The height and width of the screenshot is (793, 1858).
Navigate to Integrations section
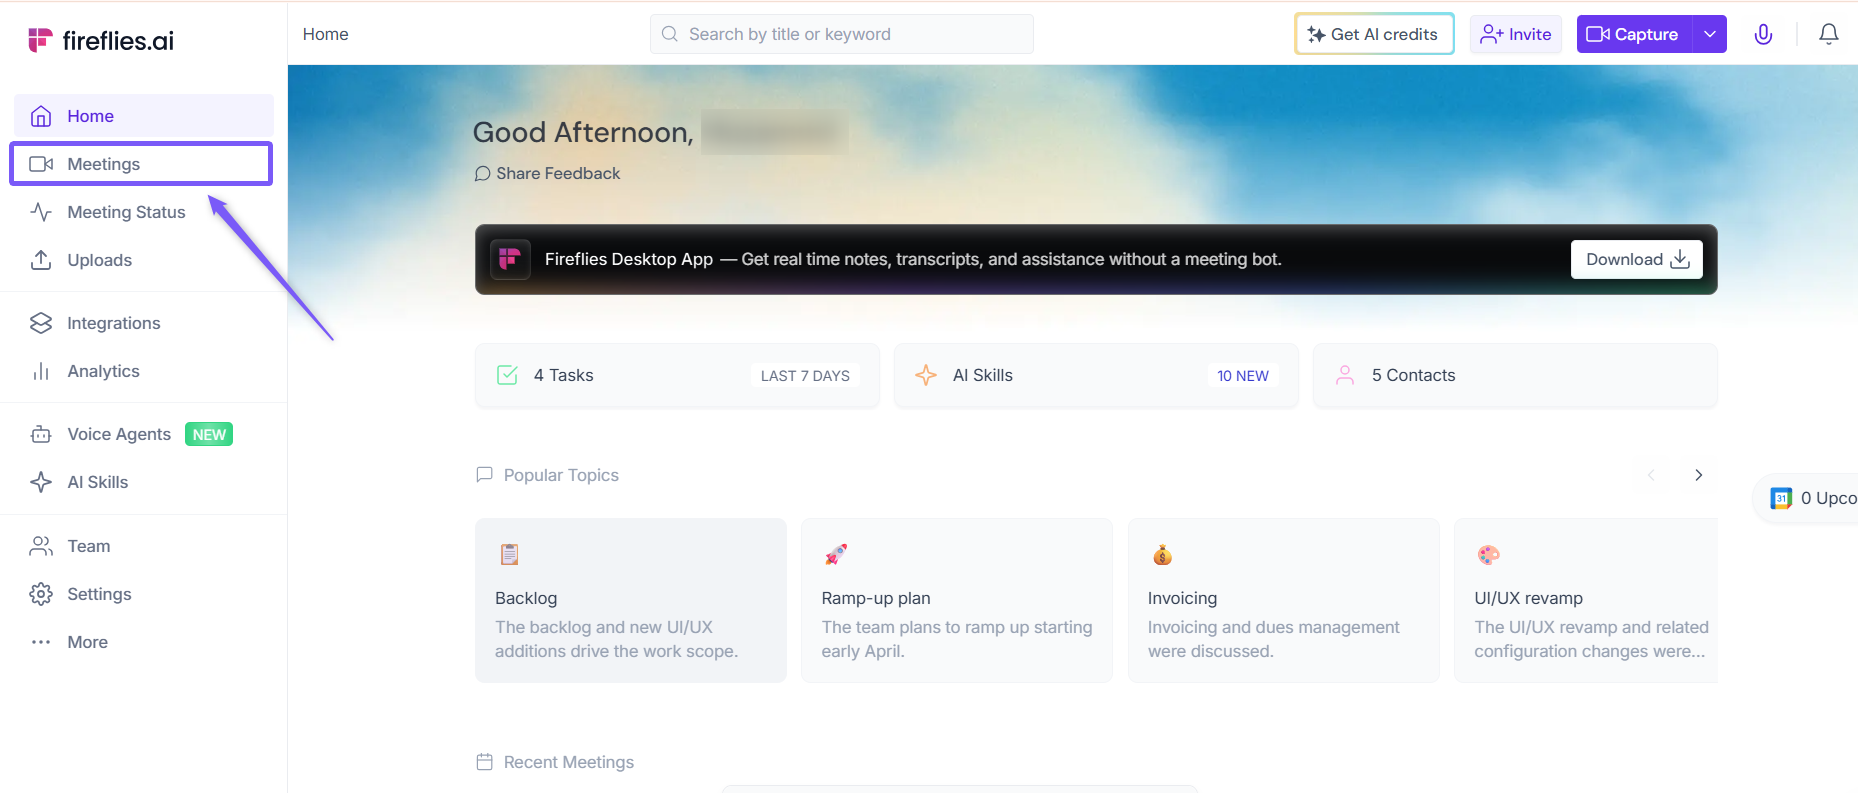[x=113, y=323]
